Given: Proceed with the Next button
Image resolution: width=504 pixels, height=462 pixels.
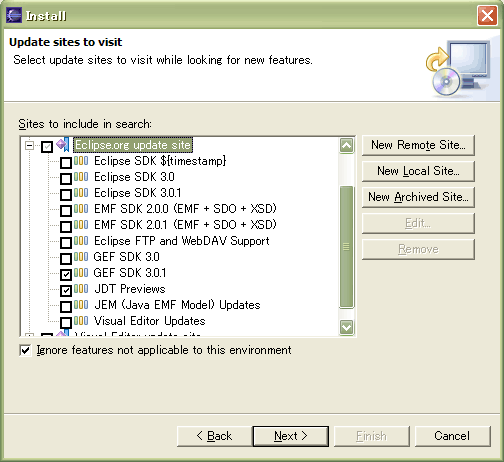Looking at the screenshot, I should click(291, 436).
